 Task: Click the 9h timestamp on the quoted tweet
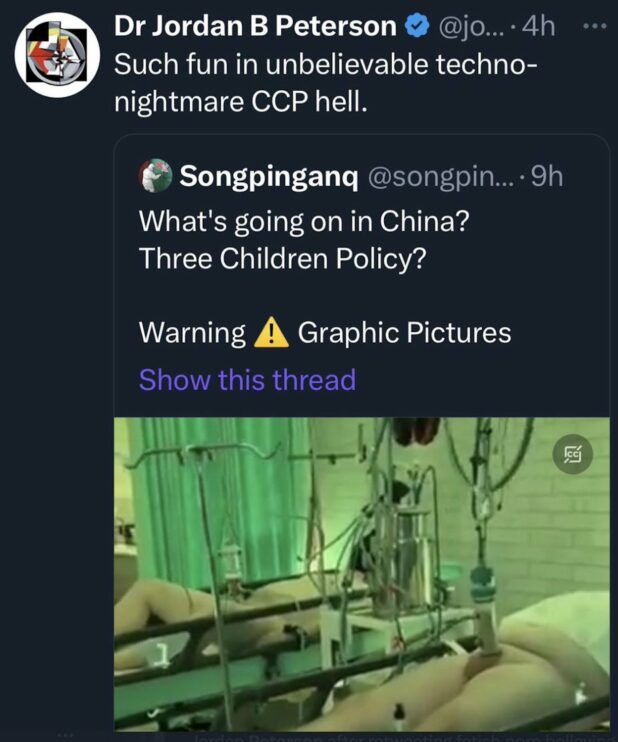(546, 177)
